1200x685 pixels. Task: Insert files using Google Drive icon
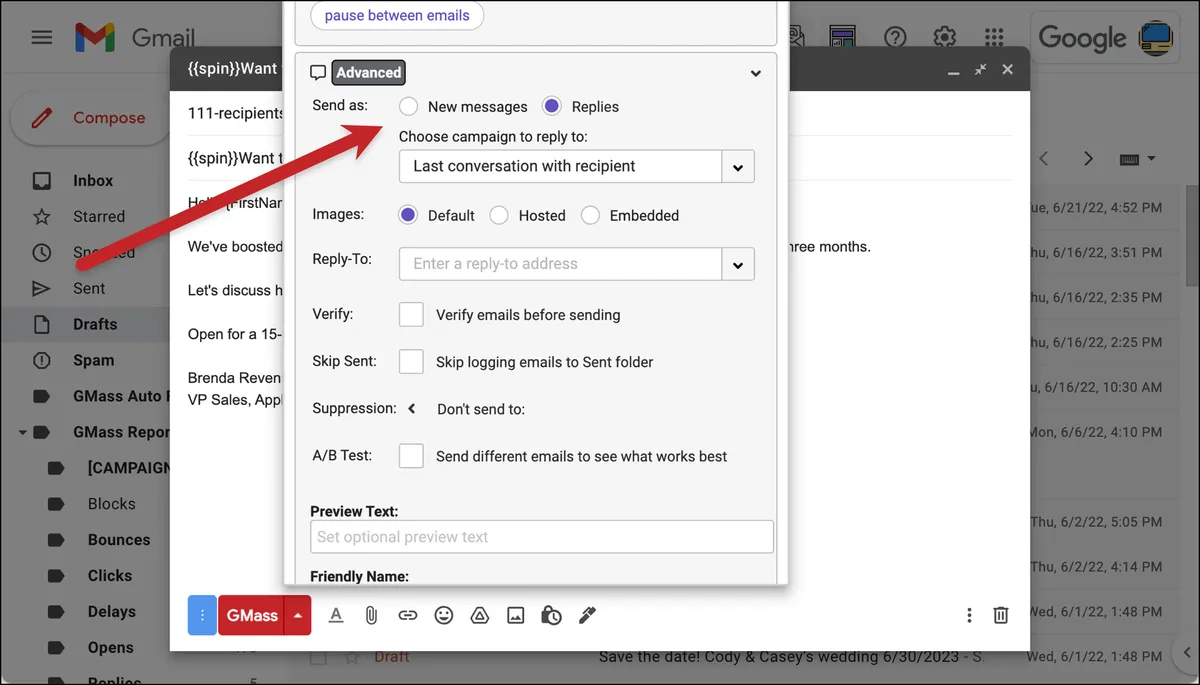click(480, 616)
